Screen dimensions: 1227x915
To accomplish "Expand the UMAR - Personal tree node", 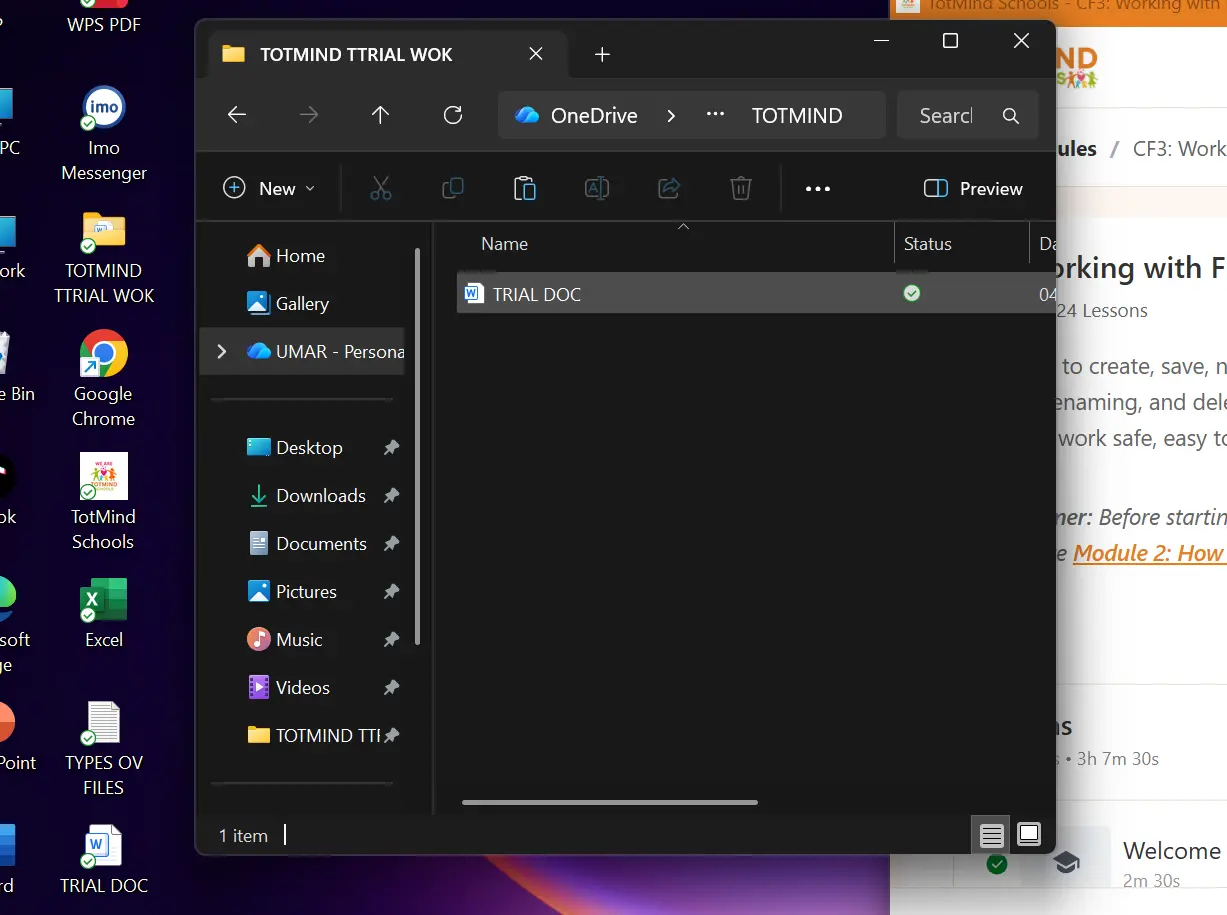I will 222,351.
